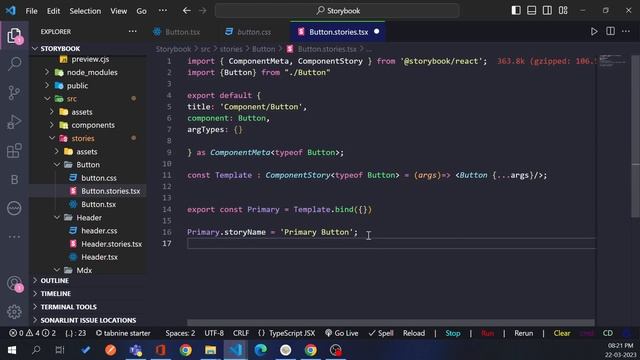Screen dimensions: 640x360
Task: Open the Search view in activity bar
Action: coord(14,64)
